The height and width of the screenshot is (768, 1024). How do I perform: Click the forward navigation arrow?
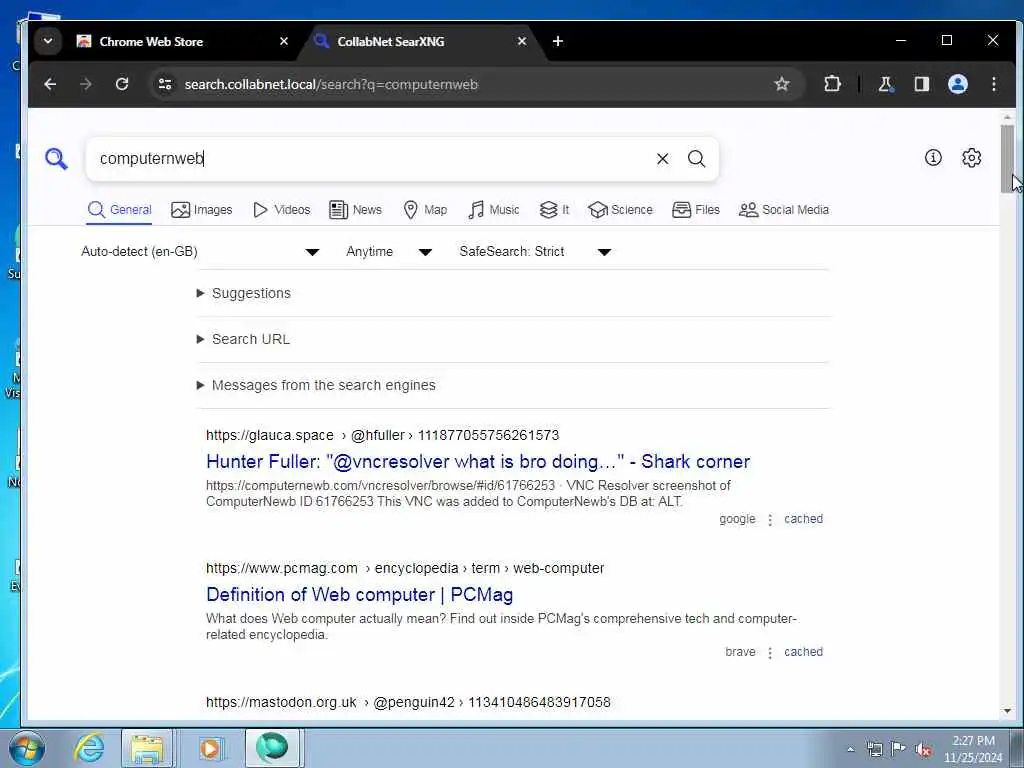pos(86,84)
